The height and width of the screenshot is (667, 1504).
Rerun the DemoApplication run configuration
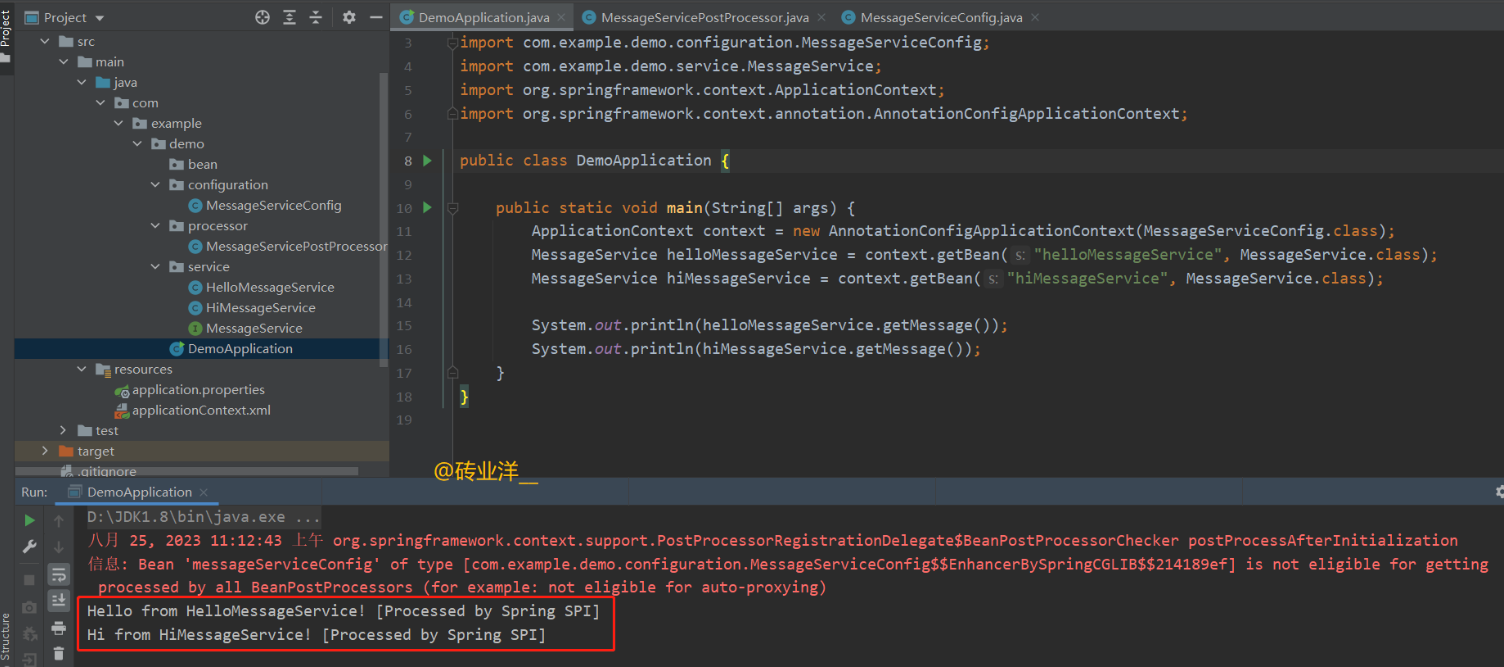[x=29, y=520]
